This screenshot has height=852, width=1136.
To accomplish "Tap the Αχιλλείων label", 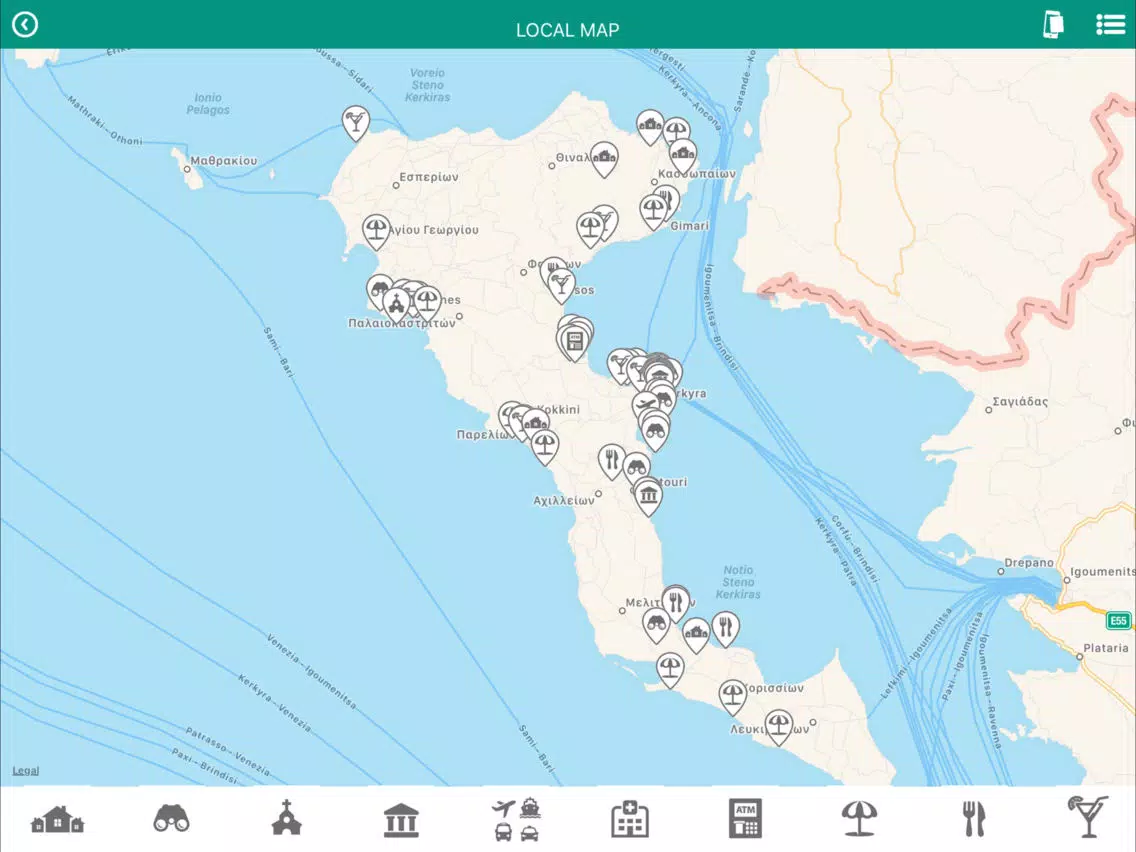I will click(564, 501).
